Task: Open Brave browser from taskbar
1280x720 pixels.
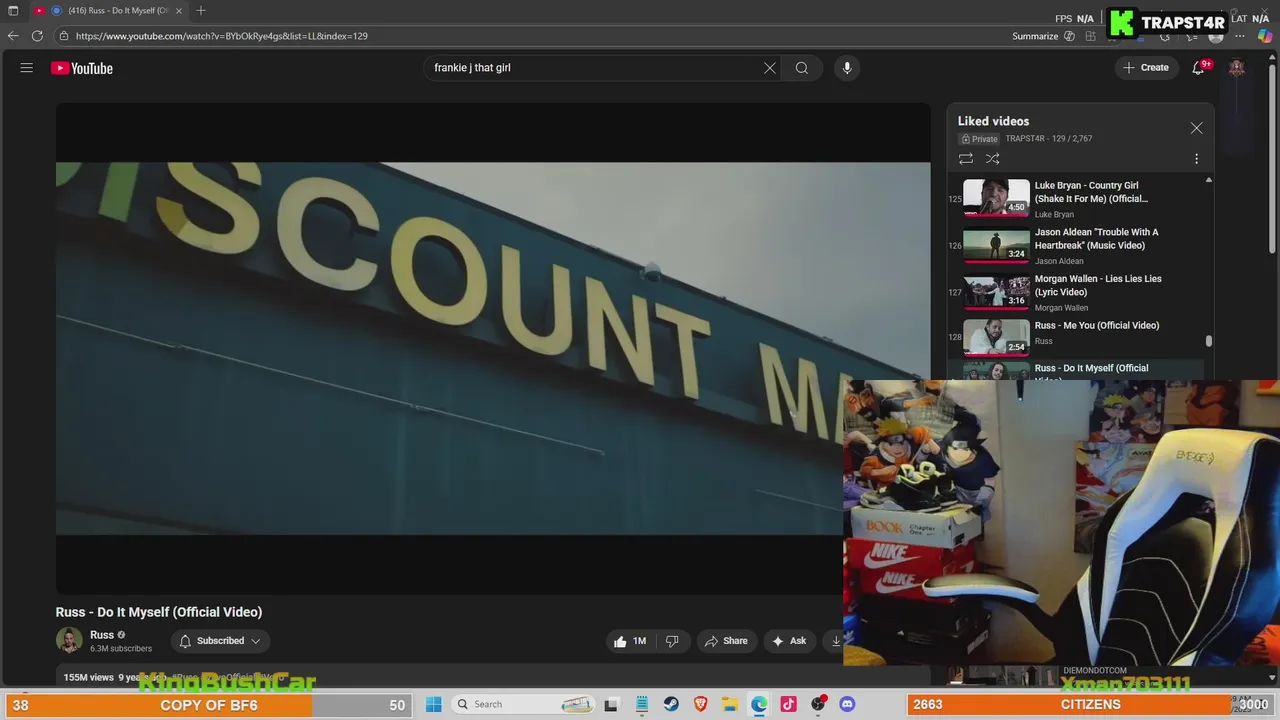Action: [x=701, y=704]
